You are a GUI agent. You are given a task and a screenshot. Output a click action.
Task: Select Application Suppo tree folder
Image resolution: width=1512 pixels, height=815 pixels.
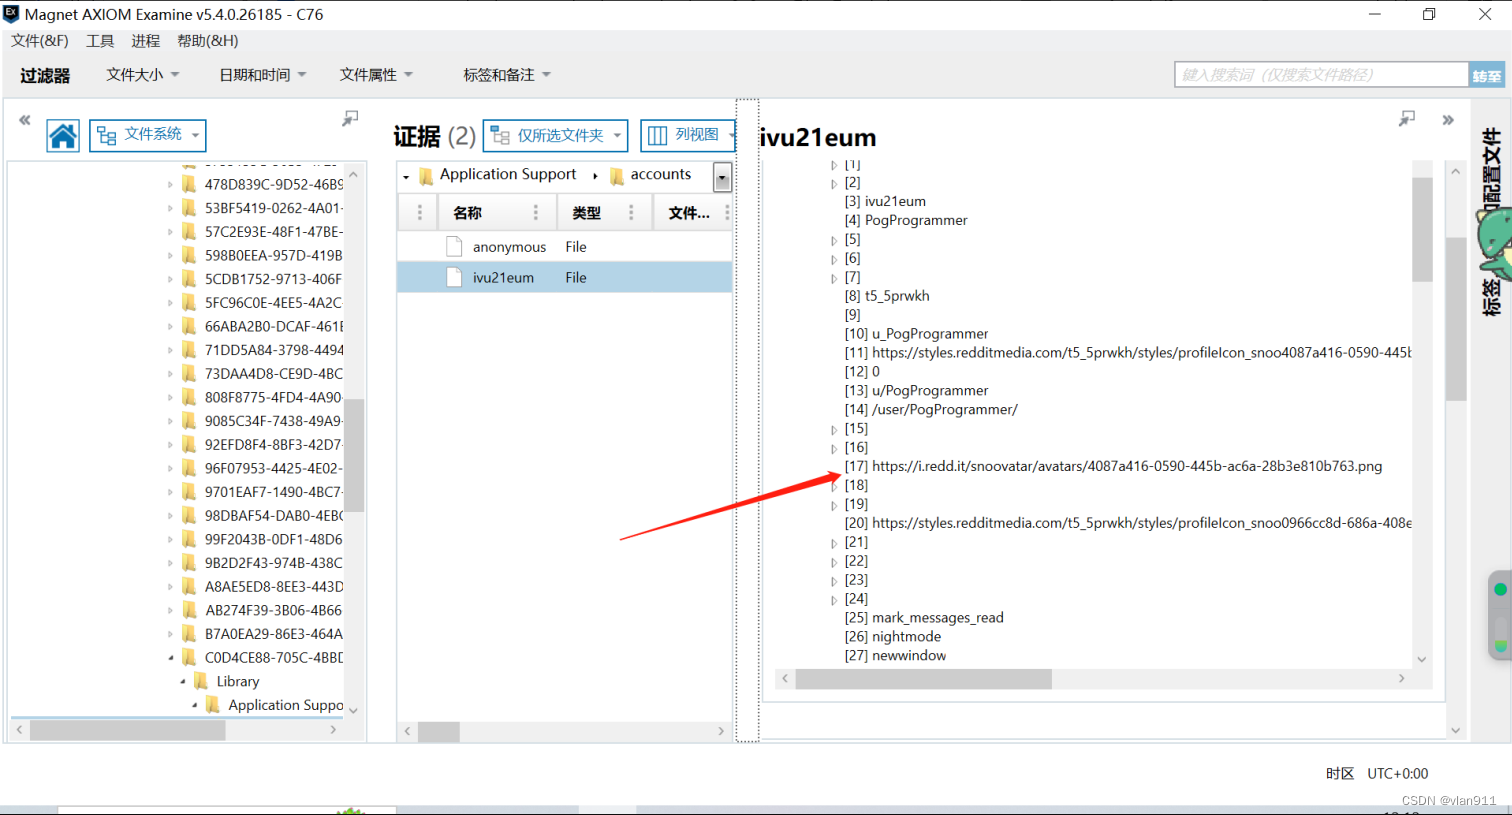tap(285, 705)
